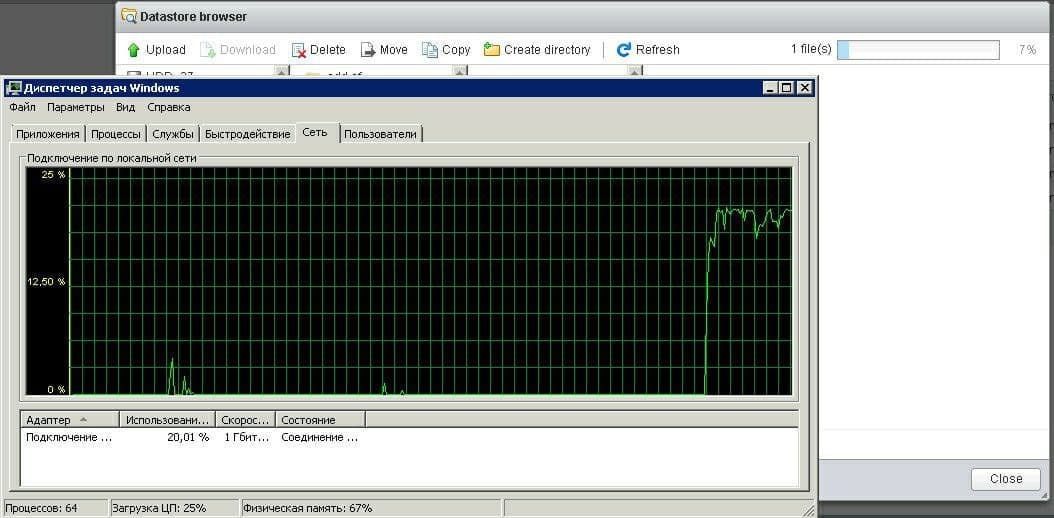Click the Close button in Datastore browser

click(1006, 479)
